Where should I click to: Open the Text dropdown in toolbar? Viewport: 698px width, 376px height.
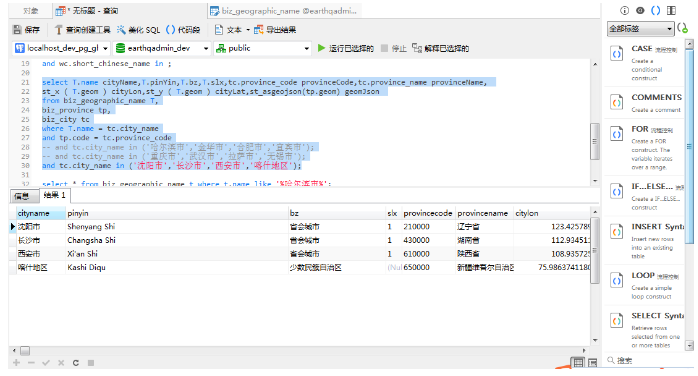[231, 30]
